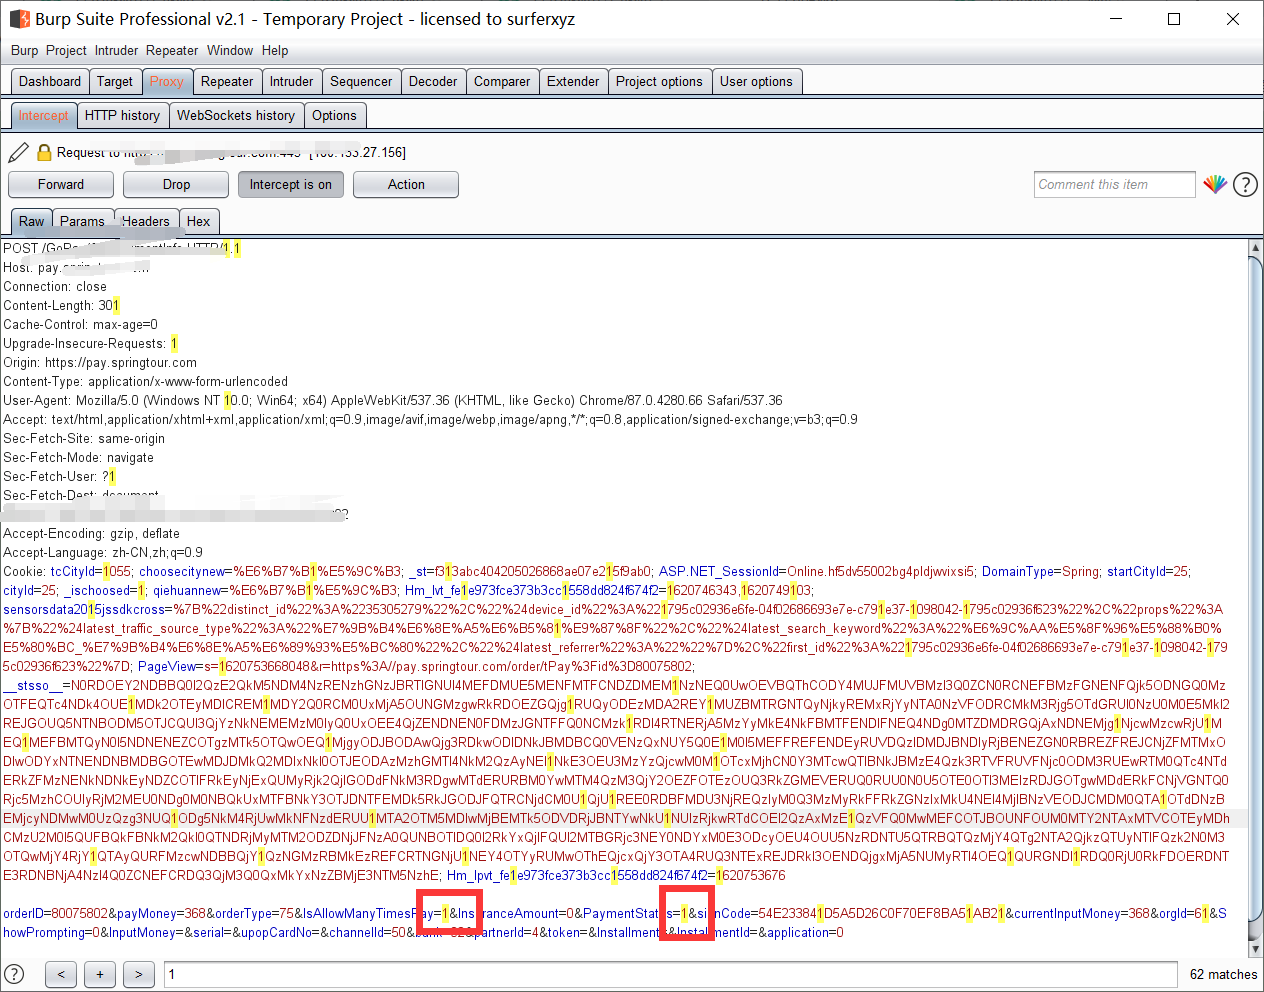Image resolution: width=1264 pixels, height=992 pixels.
Task: Select the Proxy tab
Action: click(x=166, y=81)
